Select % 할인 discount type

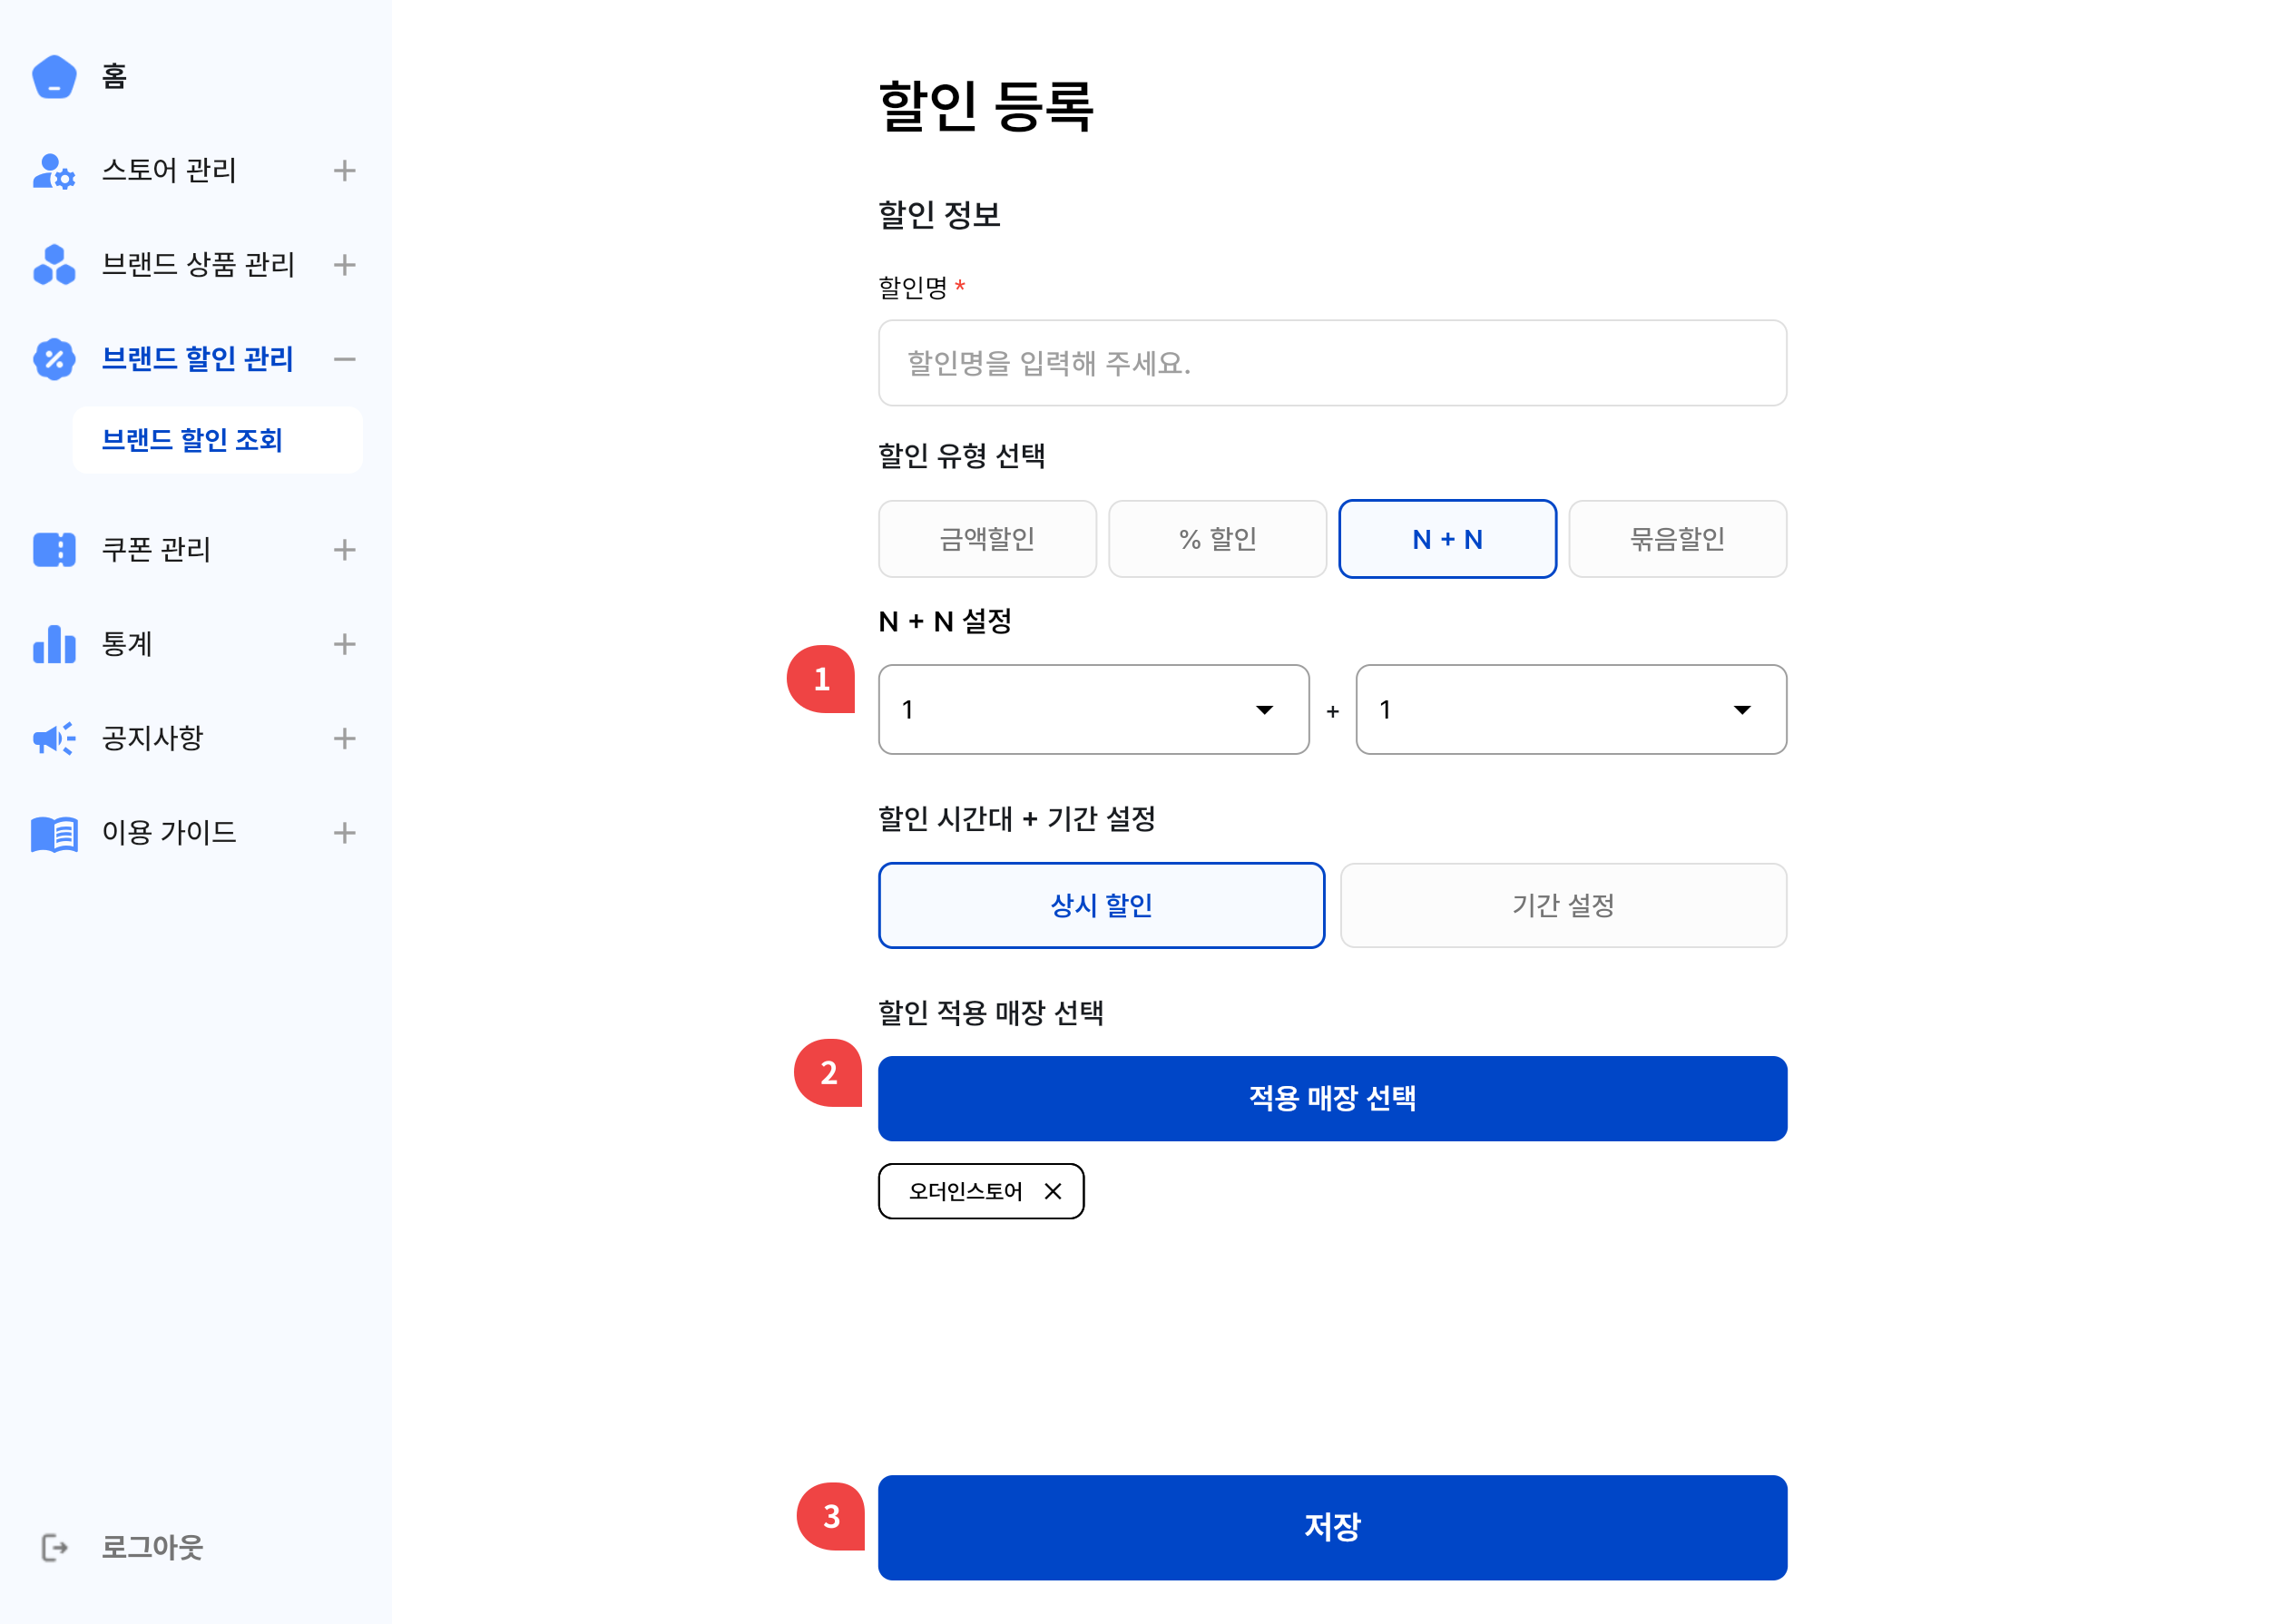click(1217, 539)
